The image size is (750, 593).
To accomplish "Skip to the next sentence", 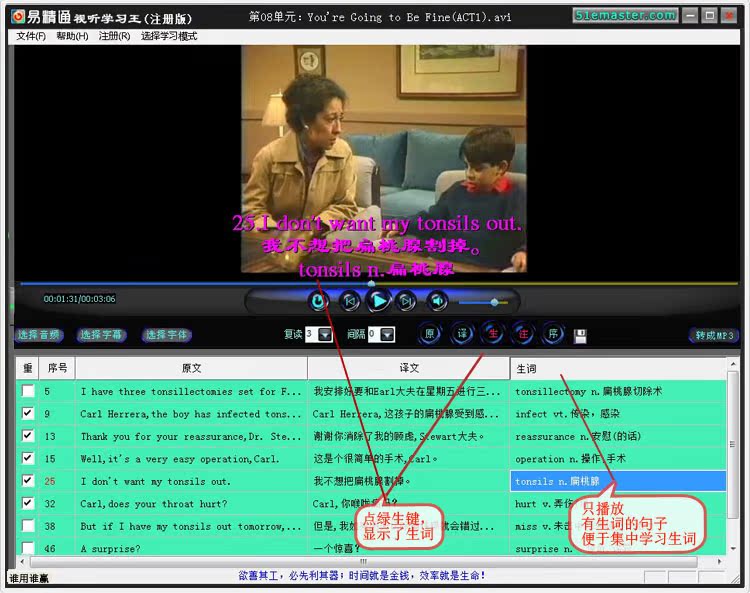I will [407, 301].
